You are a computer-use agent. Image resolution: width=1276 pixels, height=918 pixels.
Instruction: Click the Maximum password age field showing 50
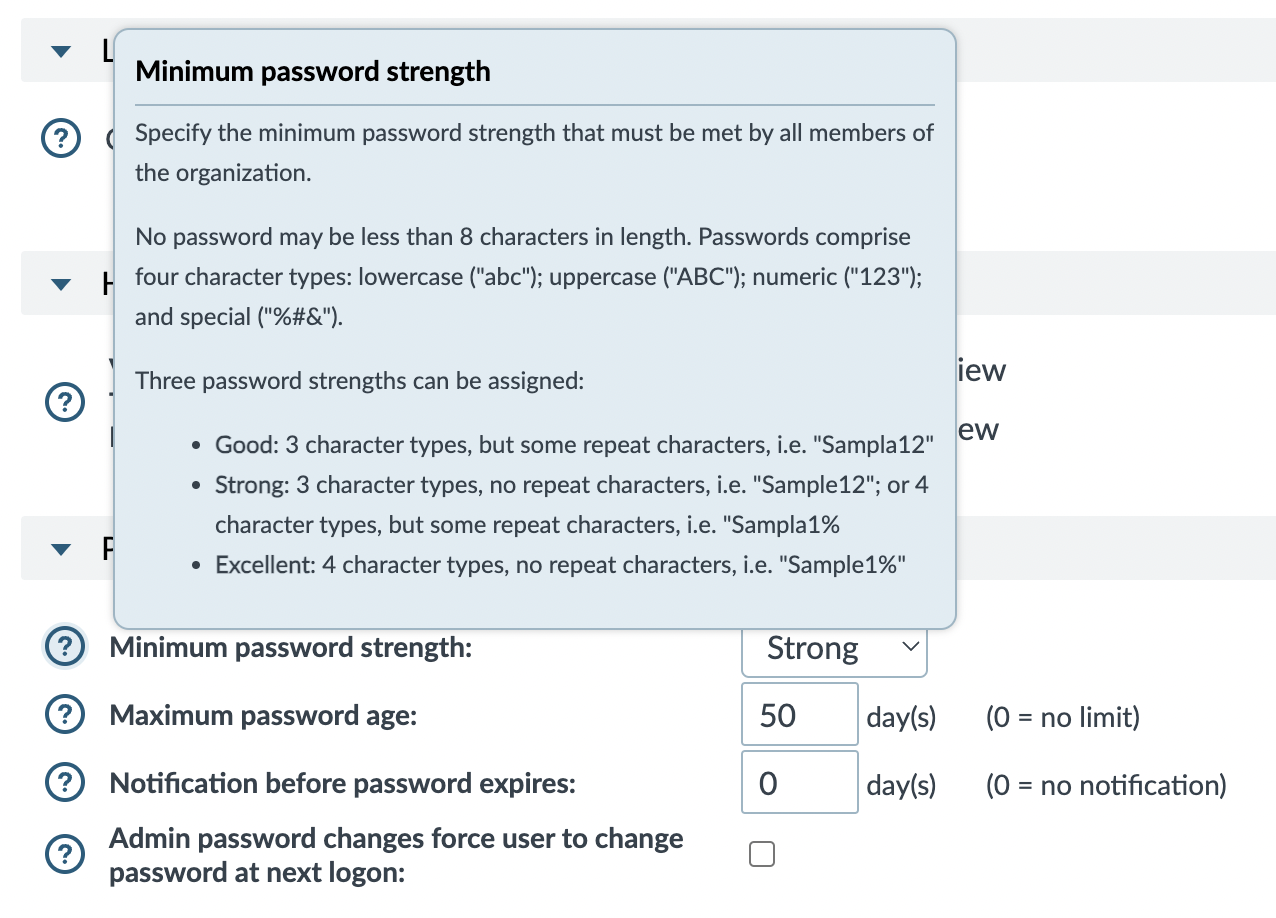pyautogui.click(x=799, y=714)
